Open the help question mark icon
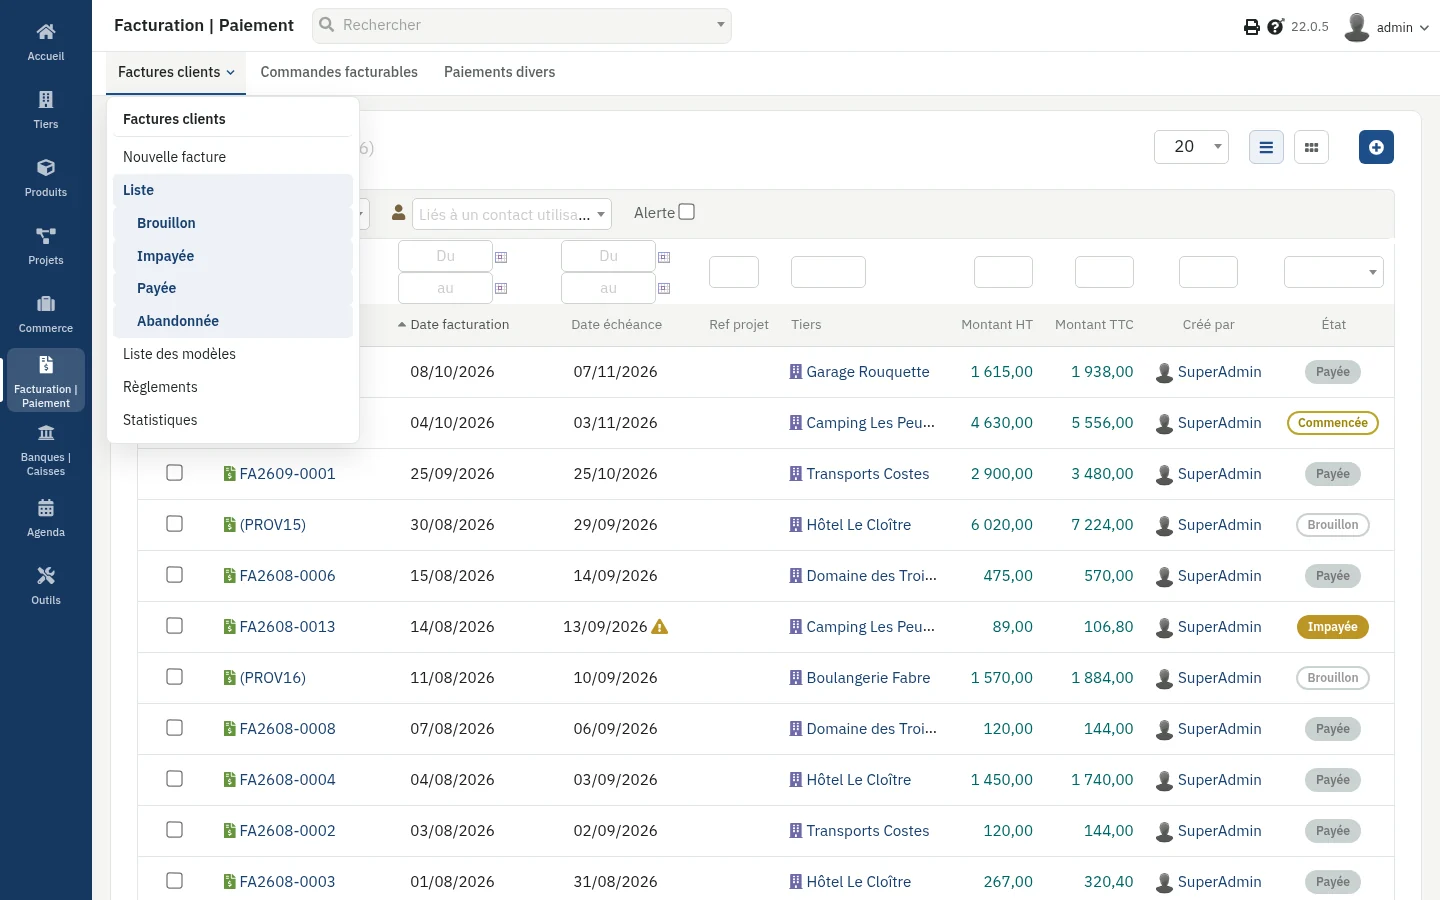1440x900 pixels. [x=1275, y=27]
